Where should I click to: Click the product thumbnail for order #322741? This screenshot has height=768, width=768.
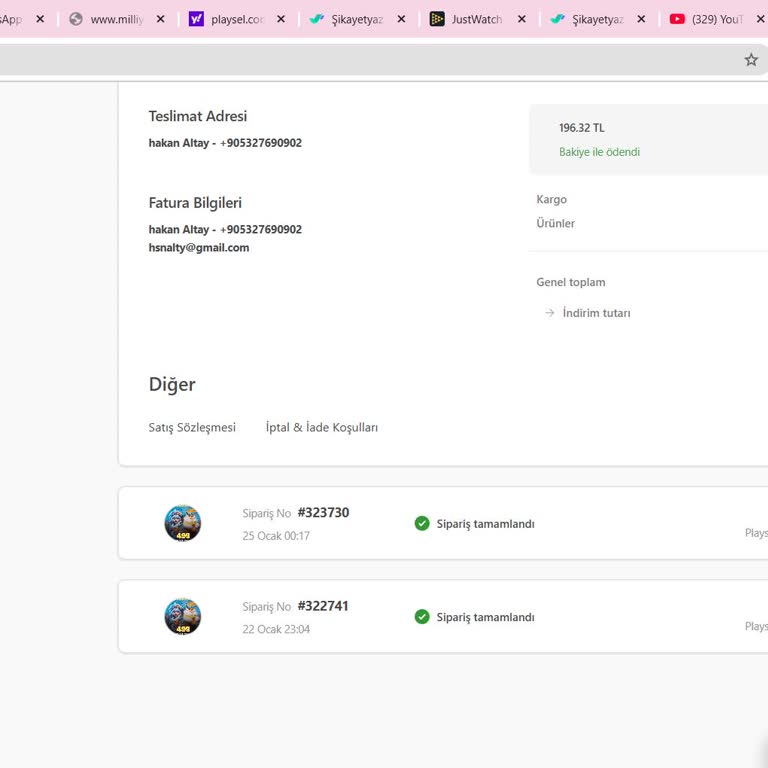coord(182,616)
